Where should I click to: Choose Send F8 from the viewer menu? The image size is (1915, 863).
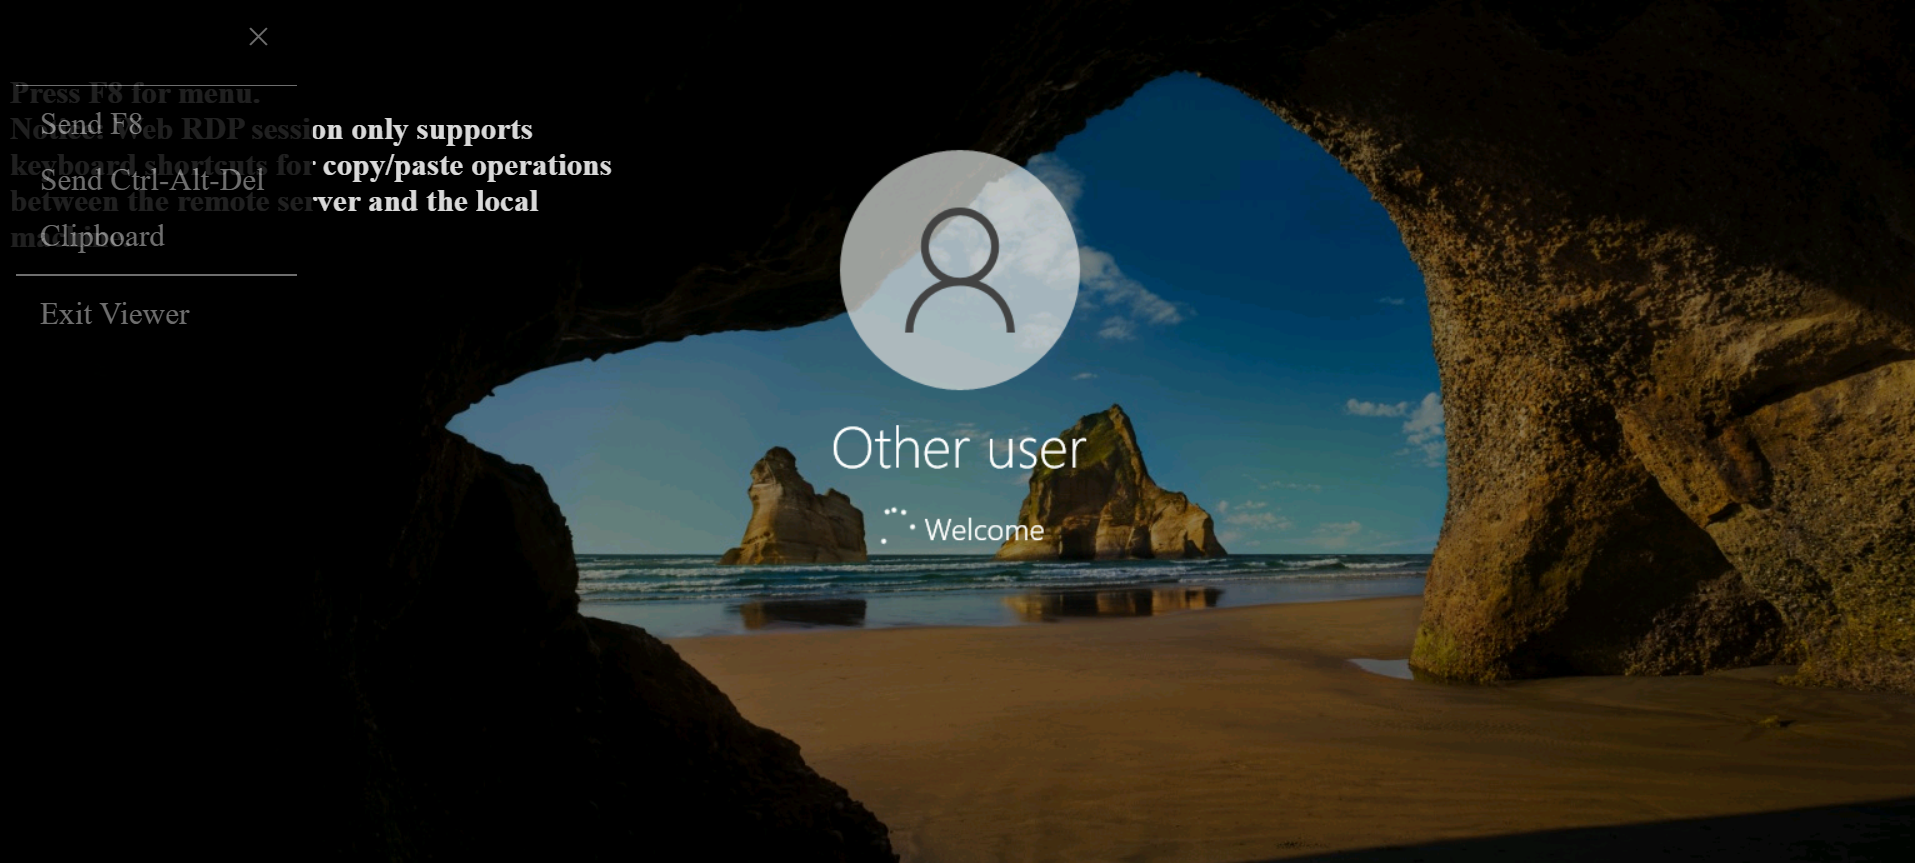pos(91,124)
